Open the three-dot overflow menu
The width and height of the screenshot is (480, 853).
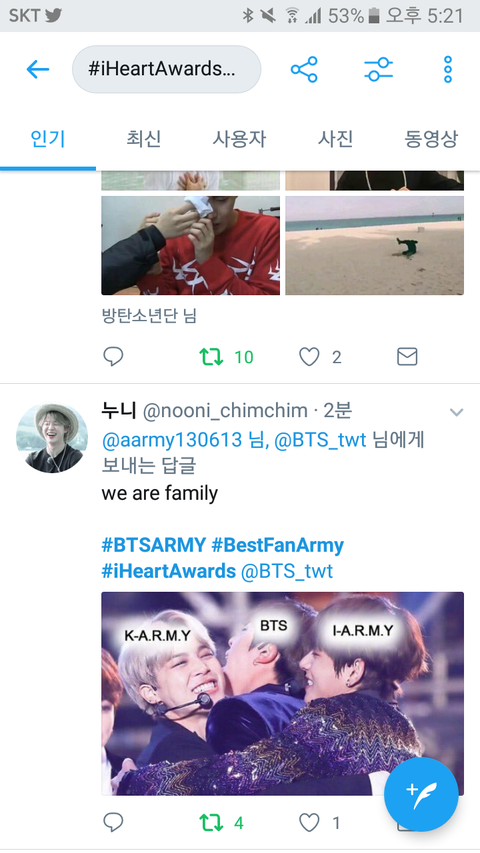[x=447, y=69]
